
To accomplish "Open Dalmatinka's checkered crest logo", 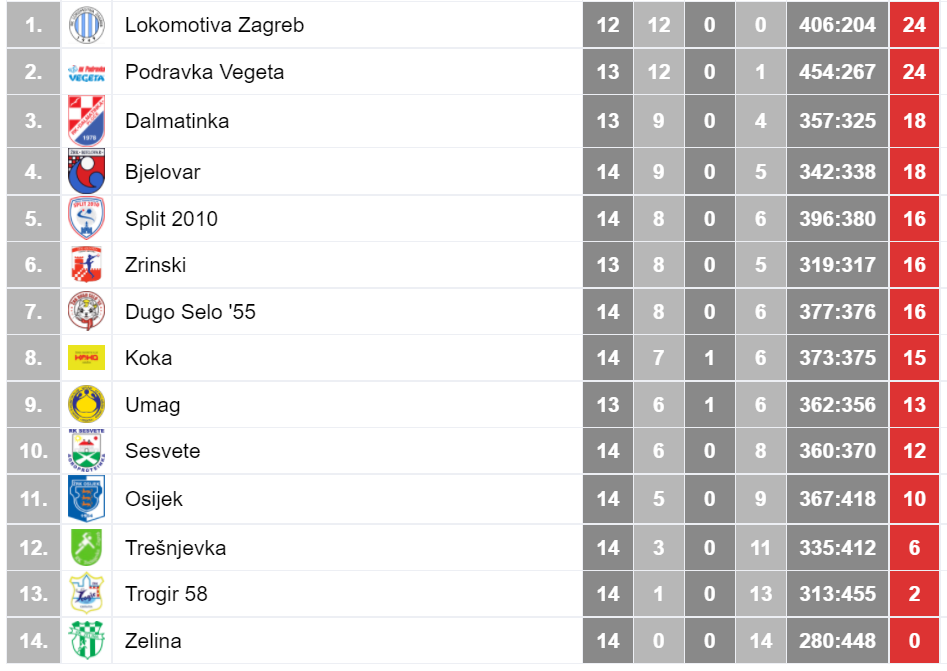I will tap(86, 121).
